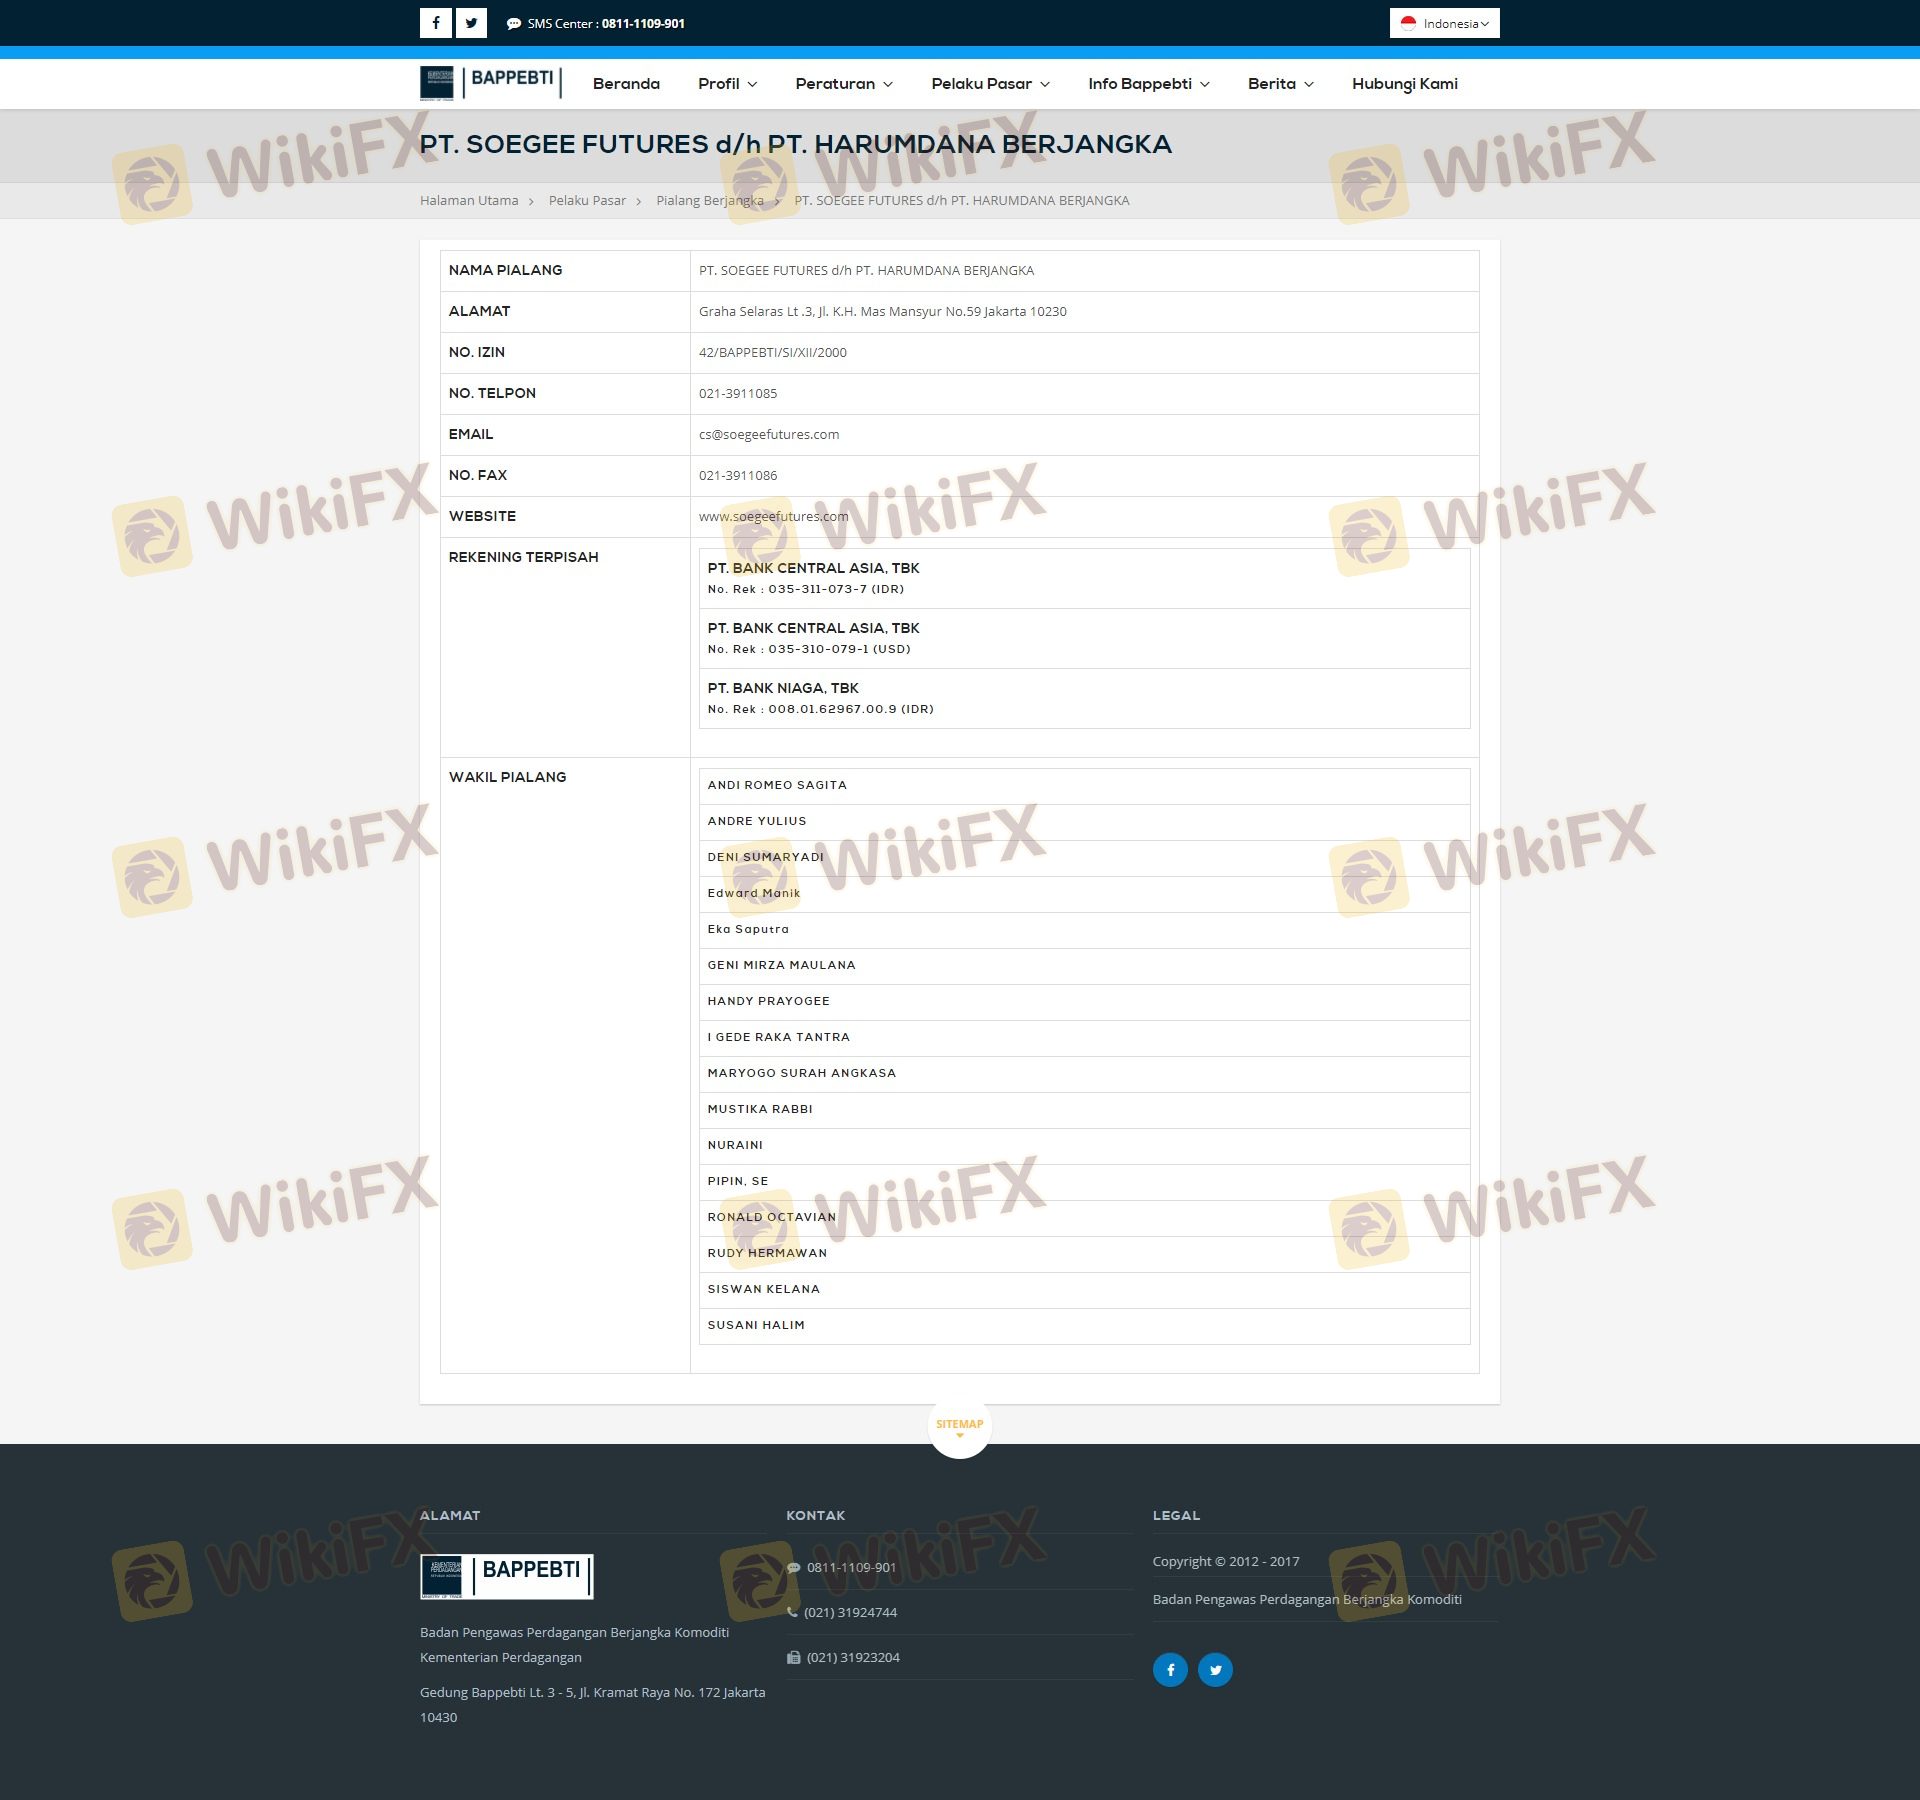Click the BAPPEBTI logo in footer

[506, 1576]
